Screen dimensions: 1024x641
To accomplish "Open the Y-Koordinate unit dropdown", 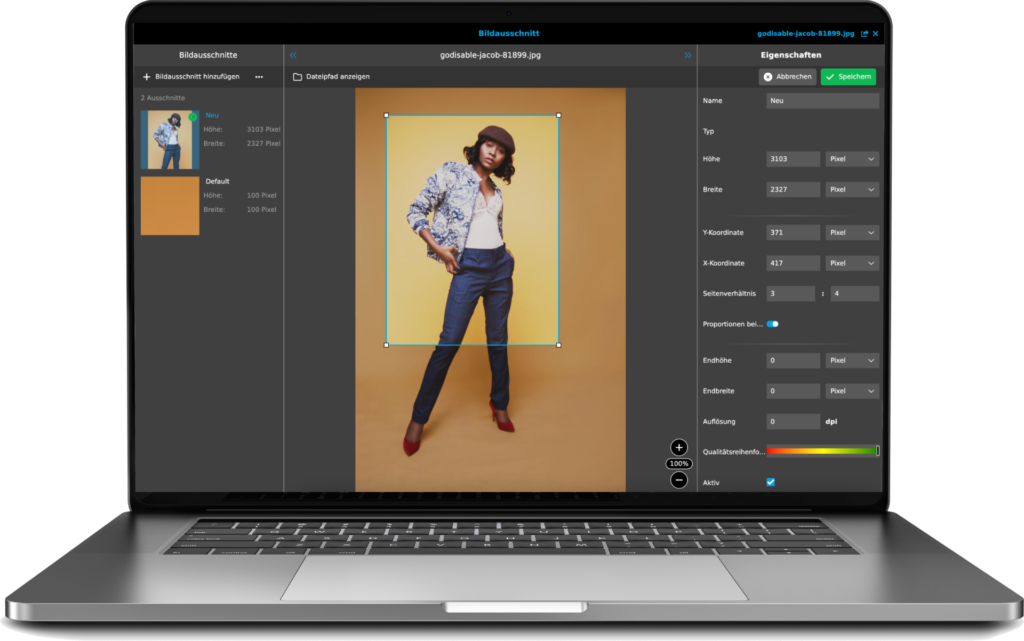I will (852, 232).
